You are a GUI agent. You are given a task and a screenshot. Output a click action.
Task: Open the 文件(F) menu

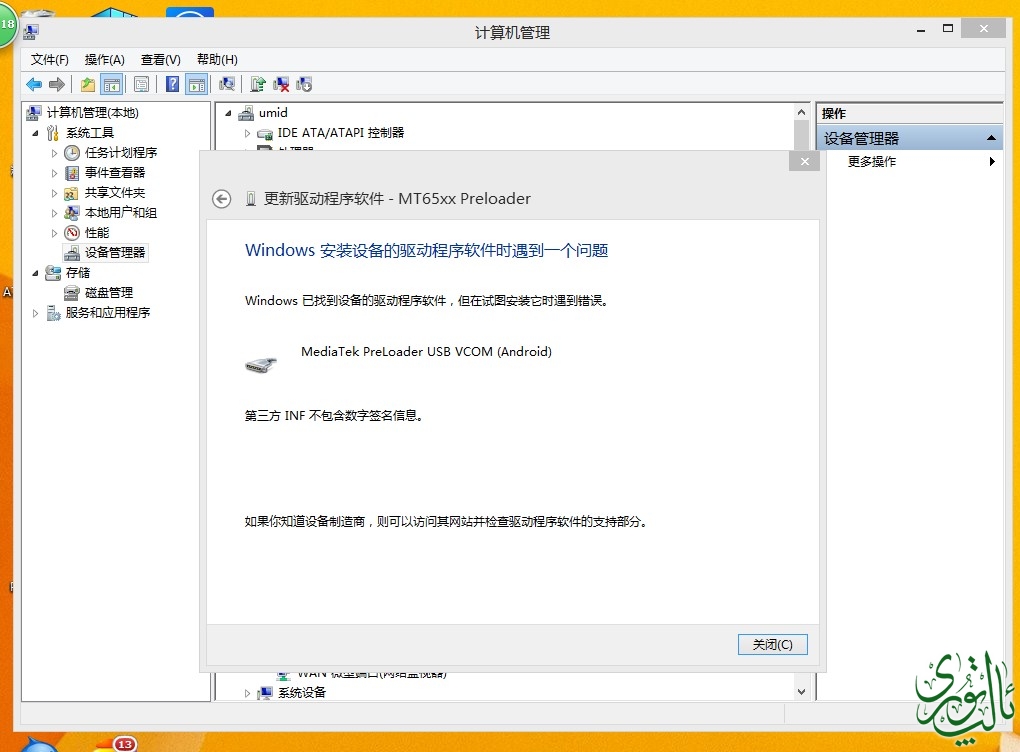pos(49,59)
